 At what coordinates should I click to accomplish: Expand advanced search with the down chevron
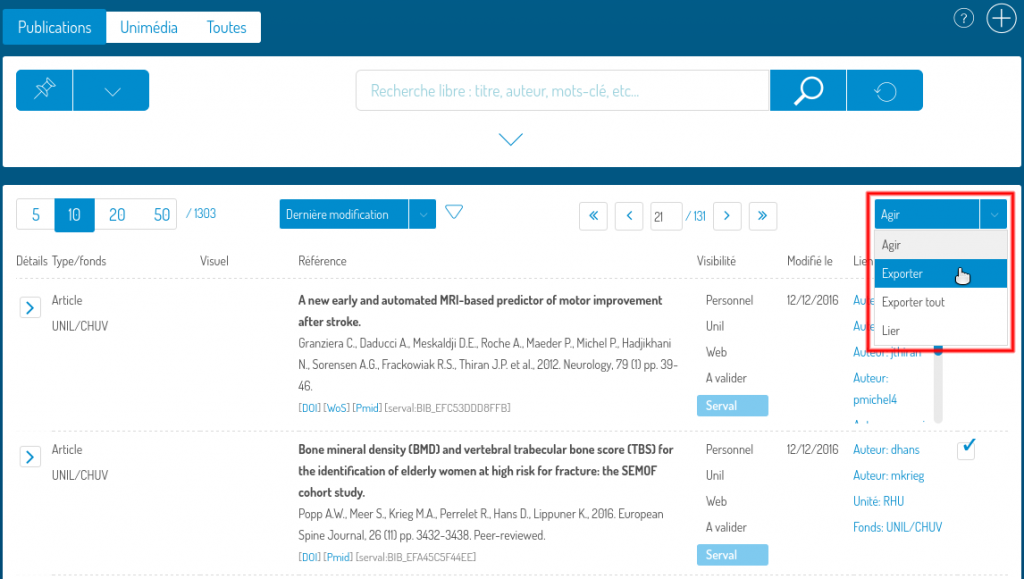click(511, 139)
